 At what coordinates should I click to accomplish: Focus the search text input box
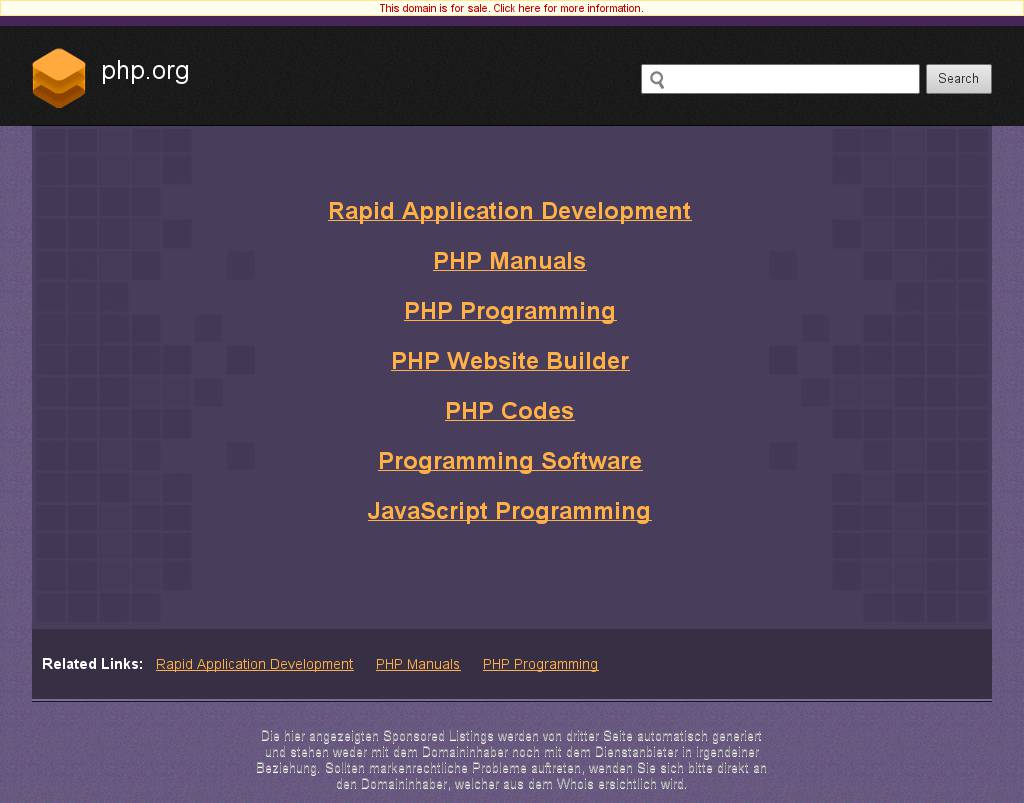[790, 79]
